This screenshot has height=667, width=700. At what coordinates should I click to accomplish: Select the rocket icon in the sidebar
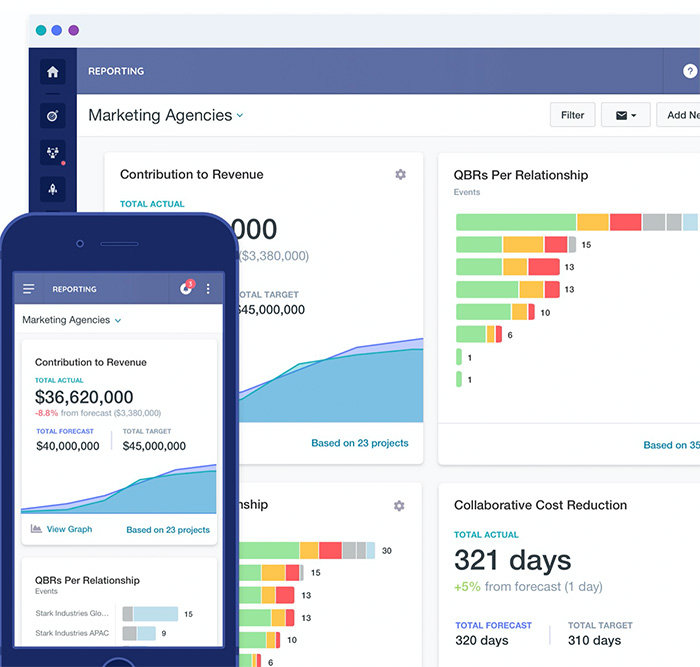pyautogui.click(x=53, y=190)
